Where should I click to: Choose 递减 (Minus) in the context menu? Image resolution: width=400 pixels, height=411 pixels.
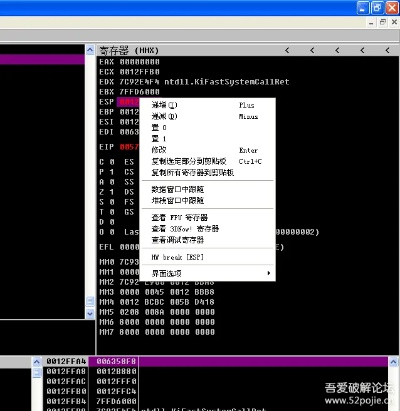[207, 116]
